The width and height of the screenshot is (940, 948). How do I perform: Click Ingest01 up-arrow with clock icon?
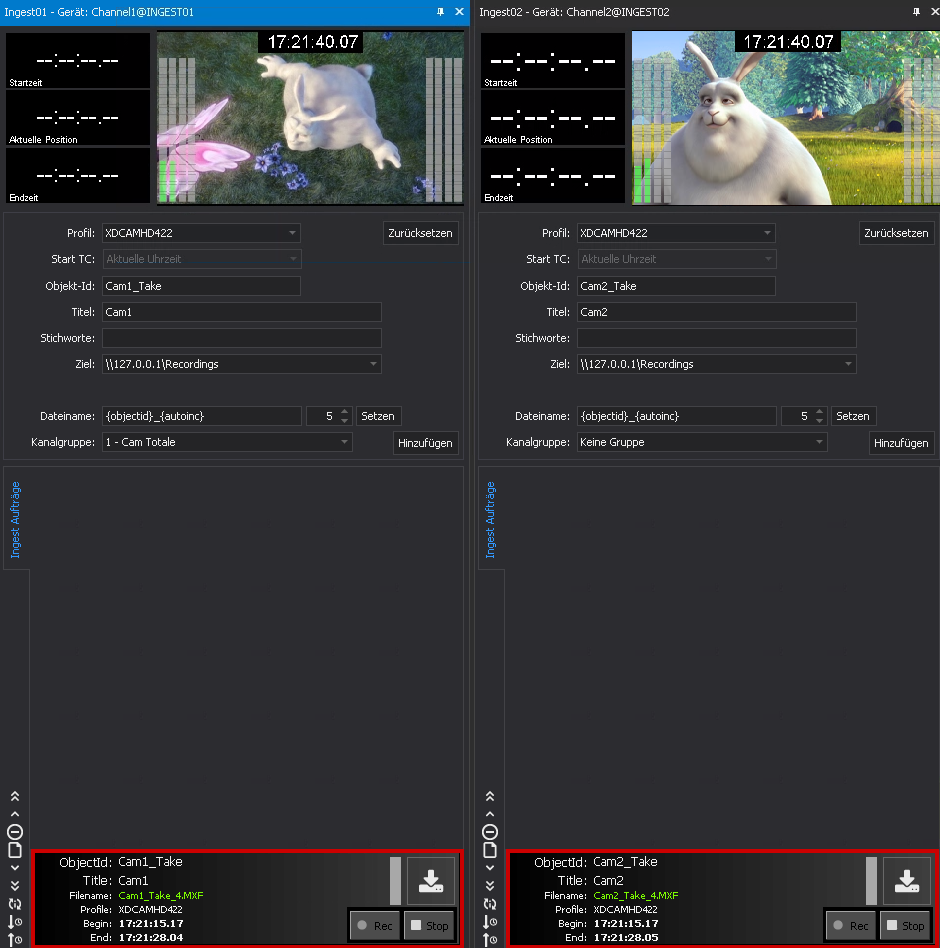pos(15,940)
